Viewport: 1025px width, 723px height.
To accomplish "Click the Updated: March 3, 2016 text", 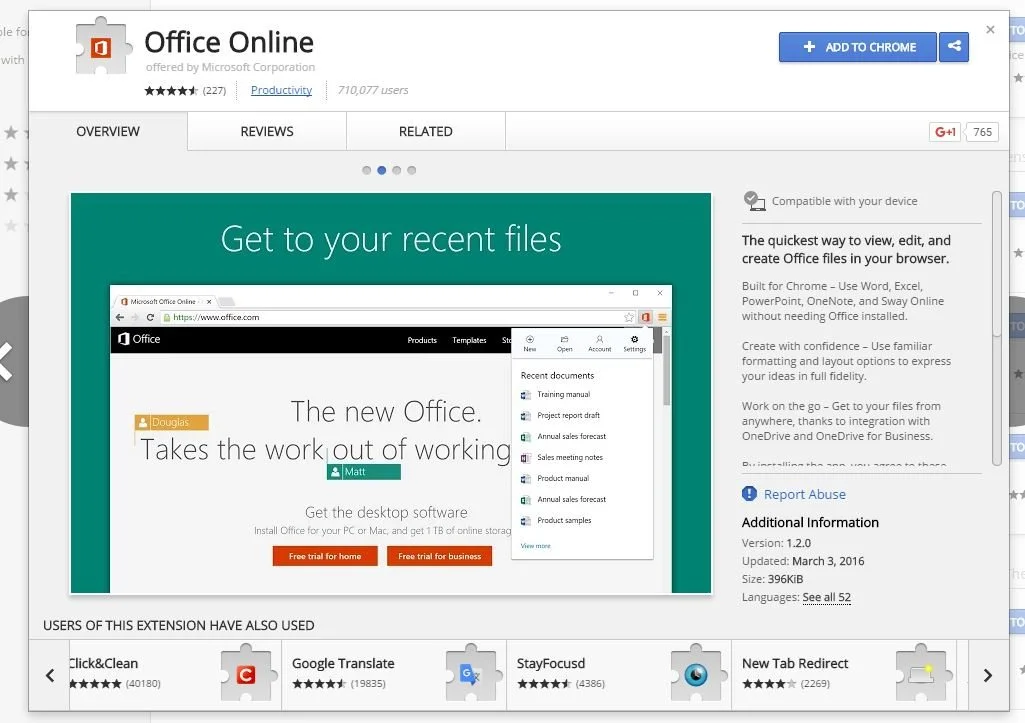I will point(803,561).
